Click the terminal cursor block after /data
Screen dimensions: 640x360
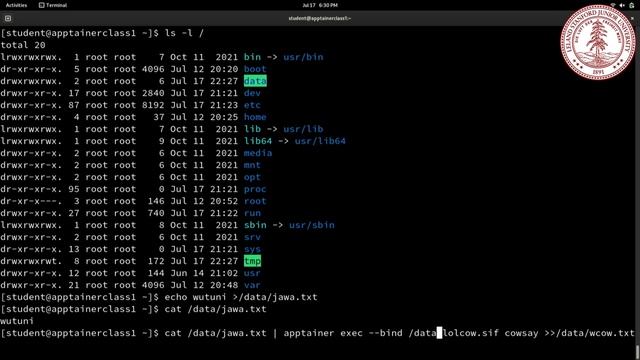pos(439,333)
